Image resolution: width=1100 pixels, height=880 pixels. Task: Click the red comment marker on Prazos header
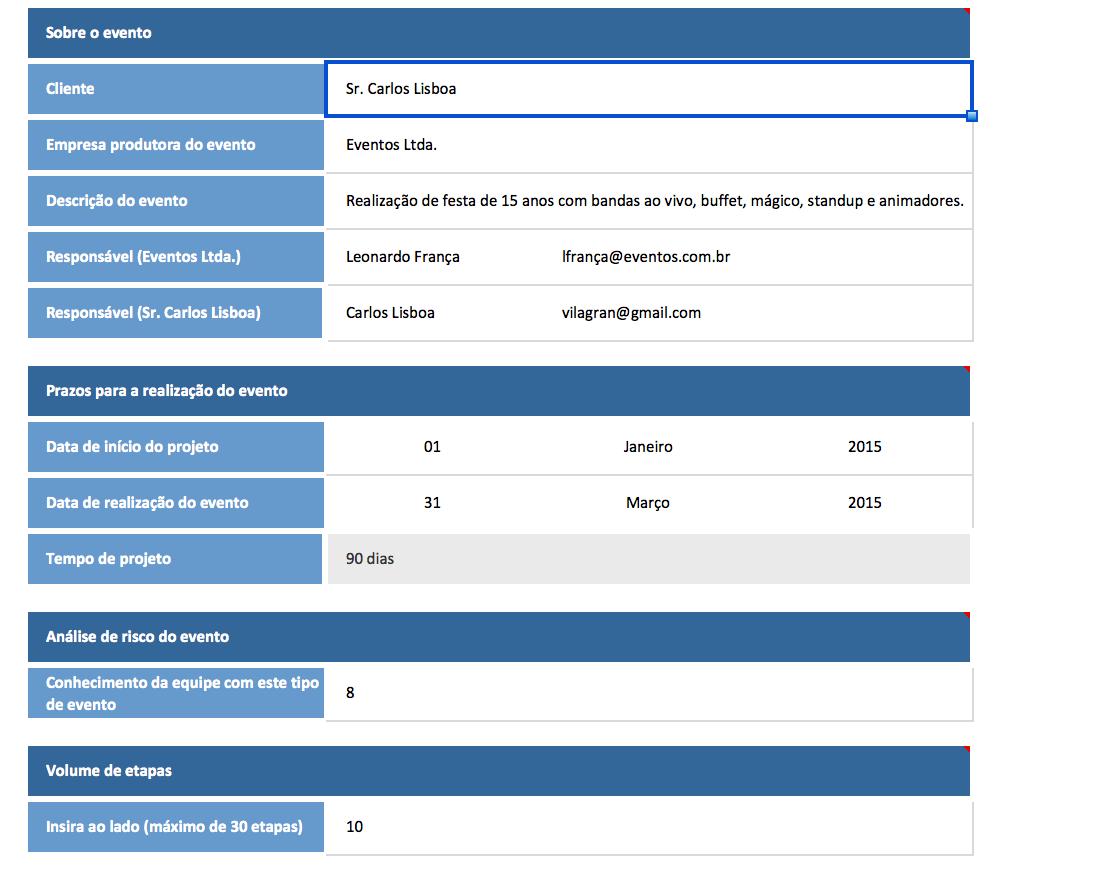point(966,369)
